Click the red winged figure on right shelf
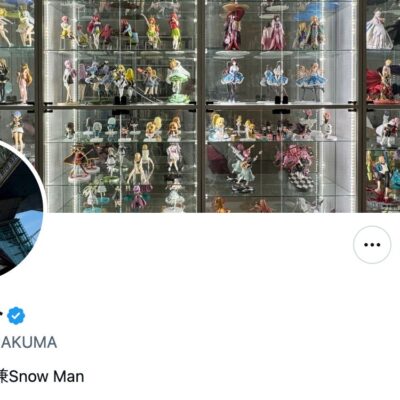This screenshot has height=400, width=400. tap(382, 83)
